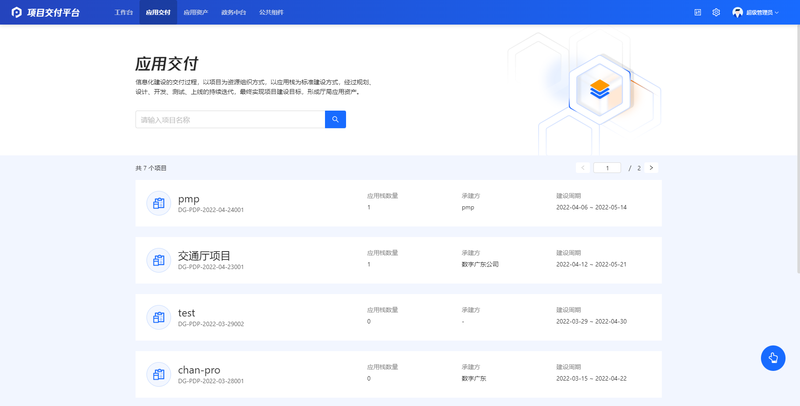The width and height of the screenshot is (800, 406).
Task: Open the chan-pro project title
Action: point(199,369)
